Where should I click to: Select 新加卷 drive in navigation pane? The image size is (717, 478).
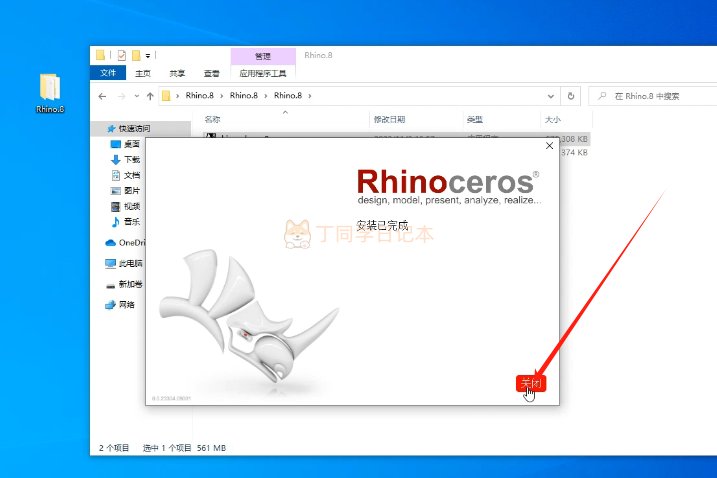[x=124, y=284]
